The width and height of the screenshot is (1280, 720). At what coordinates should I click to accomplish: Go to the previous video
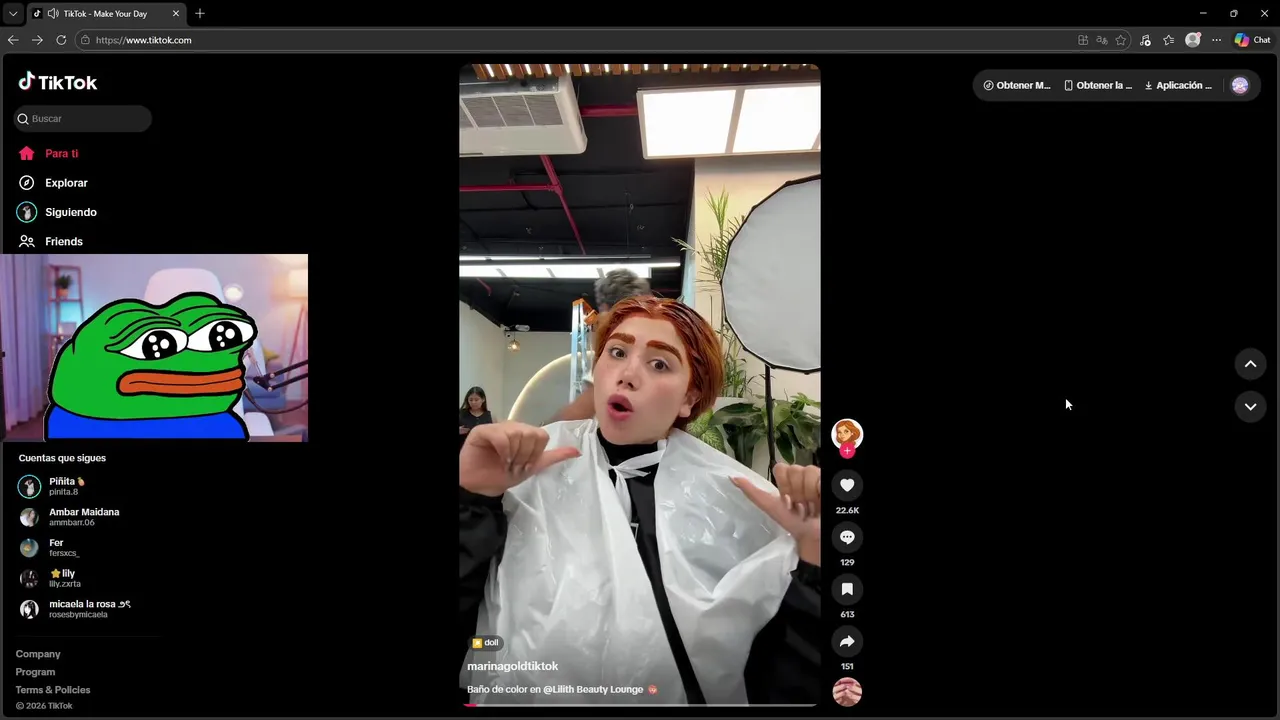[x=1250, y=364]
